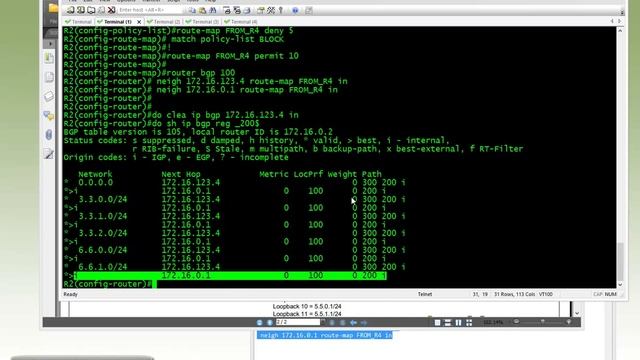
Task: Click PDF viewer previous view blue arrow
Action: pyautogui.click(x=353, y=322)
